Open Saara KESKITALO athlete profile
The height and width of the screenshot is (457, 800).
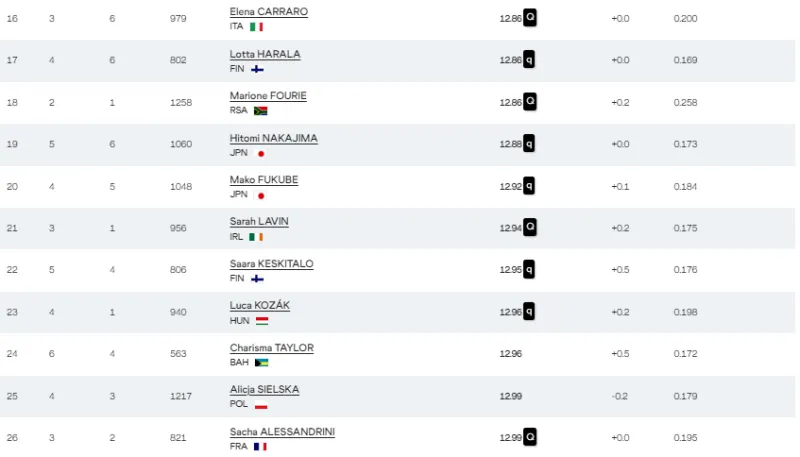[271, 264]
